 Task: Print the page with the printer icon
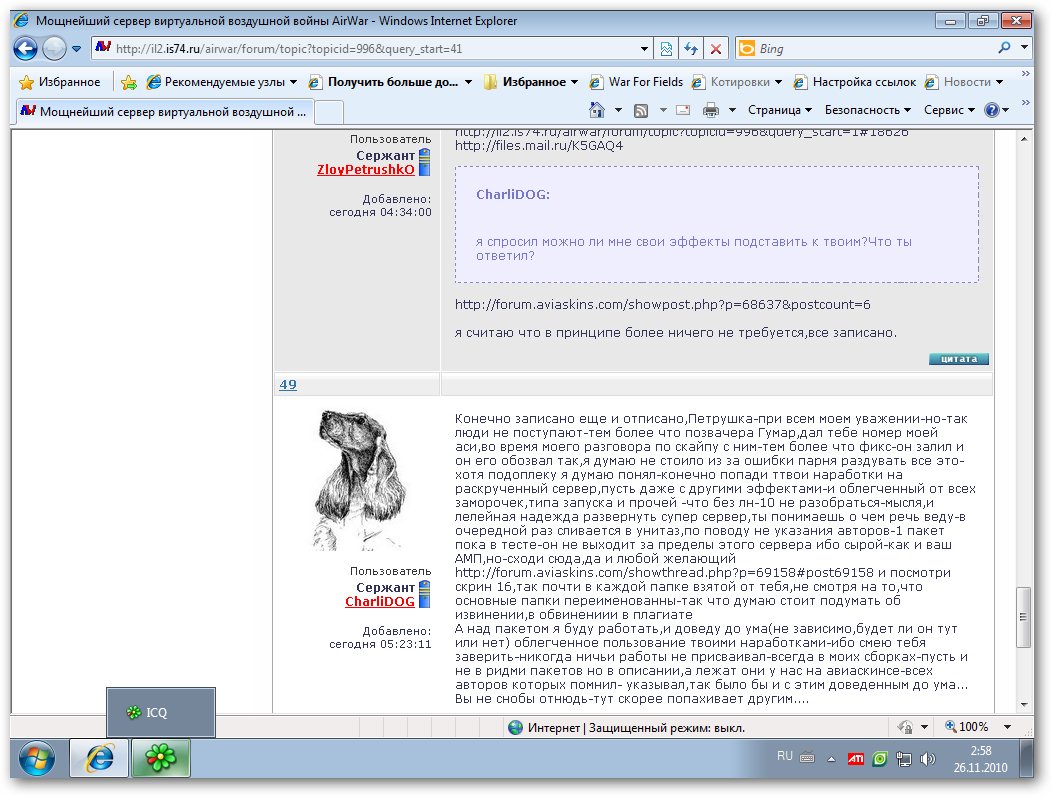[711, 110]
